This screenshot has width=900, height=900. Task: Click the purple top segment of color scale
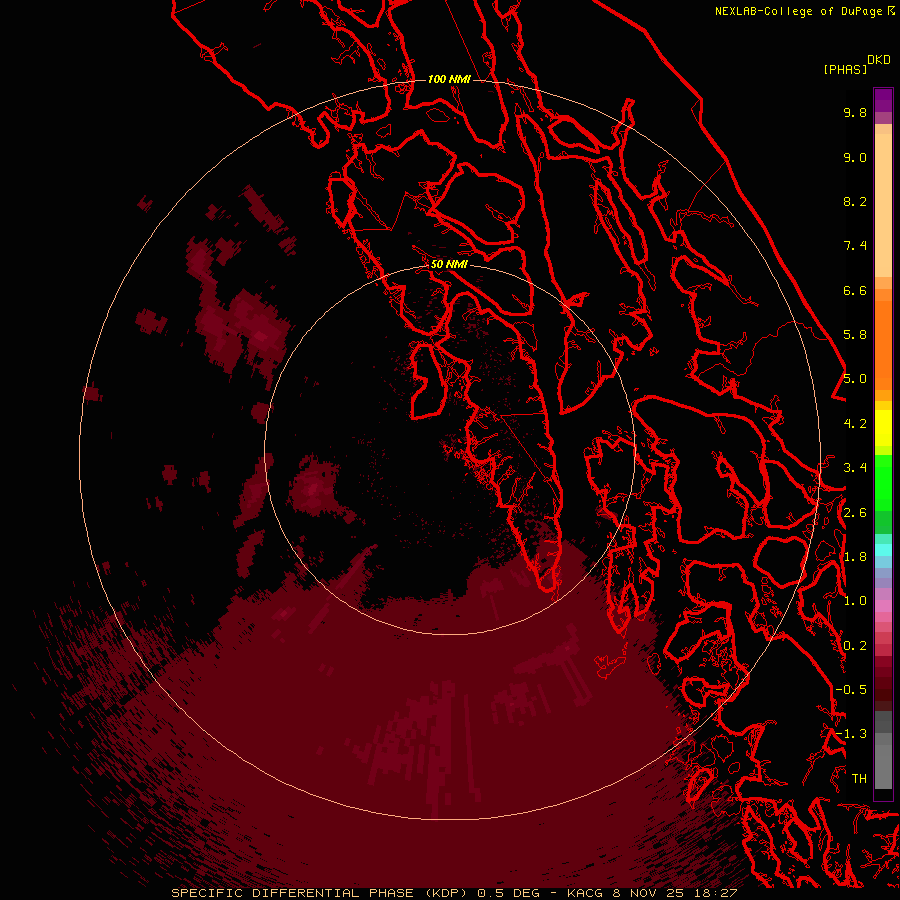(x=883, y=100)
